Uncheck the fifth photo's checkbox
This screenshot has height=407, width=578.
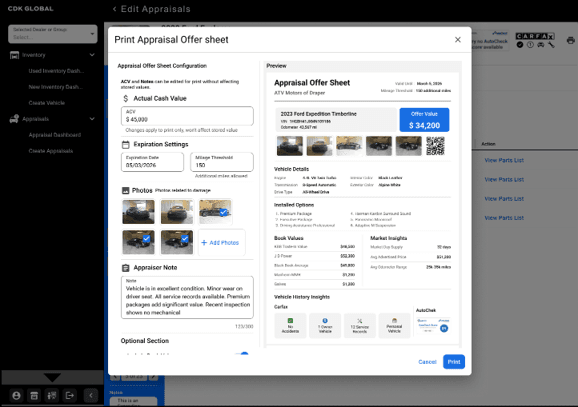point(185,239)
